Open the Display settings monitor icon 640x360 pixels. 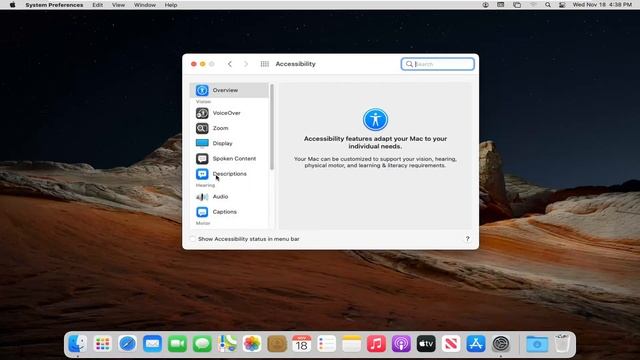tap(202, 143)
